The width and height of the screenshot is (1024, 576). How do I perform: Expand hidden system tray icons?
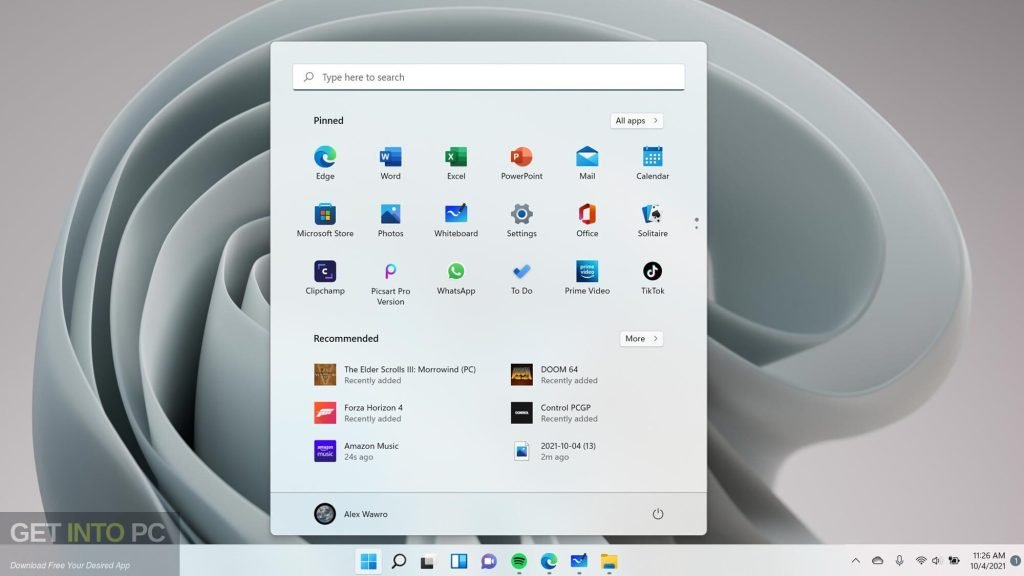[x=856, y=560]
